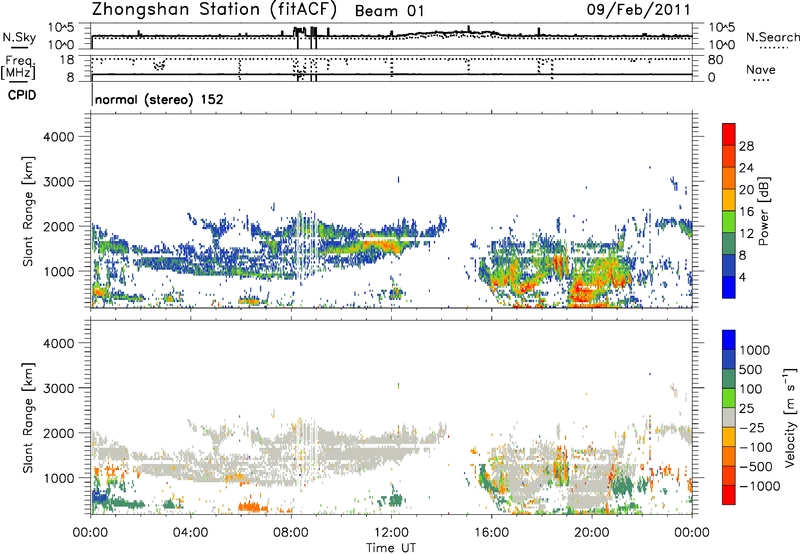Click red bottom of velocity colorbar
800x554 pixels.
click(x=729, y=495)
